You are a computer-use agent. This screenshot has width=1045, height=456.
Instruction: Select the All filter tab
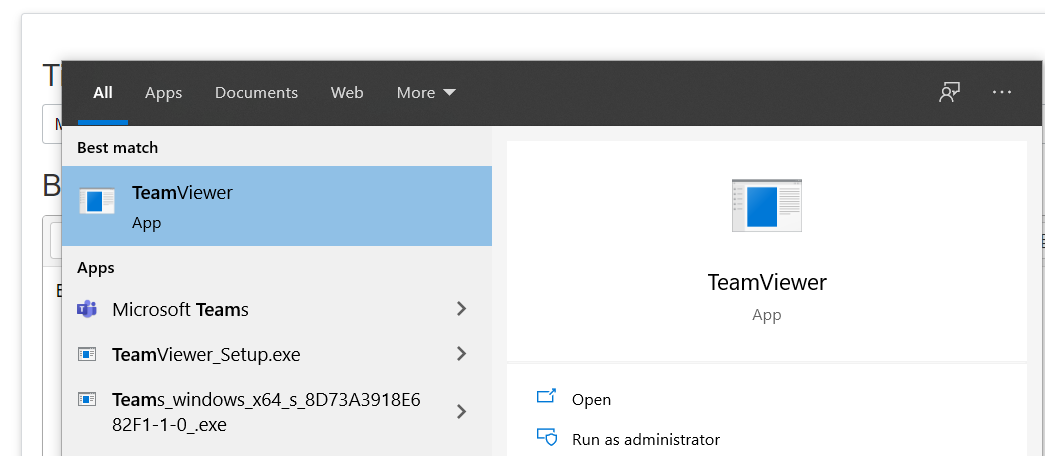[x=103, y=92]
